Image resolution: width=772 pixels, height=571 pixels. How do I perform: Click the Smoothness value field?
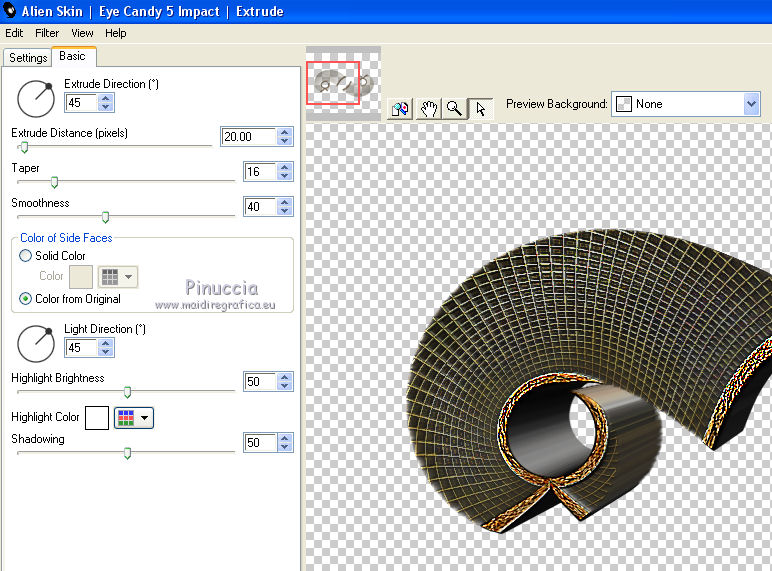click(260, 206)
